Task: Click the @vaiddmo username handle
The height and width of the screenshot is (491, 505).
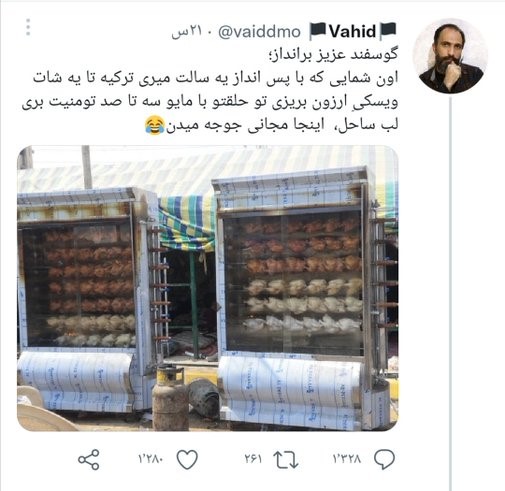Action: click(x=259, y=32)
